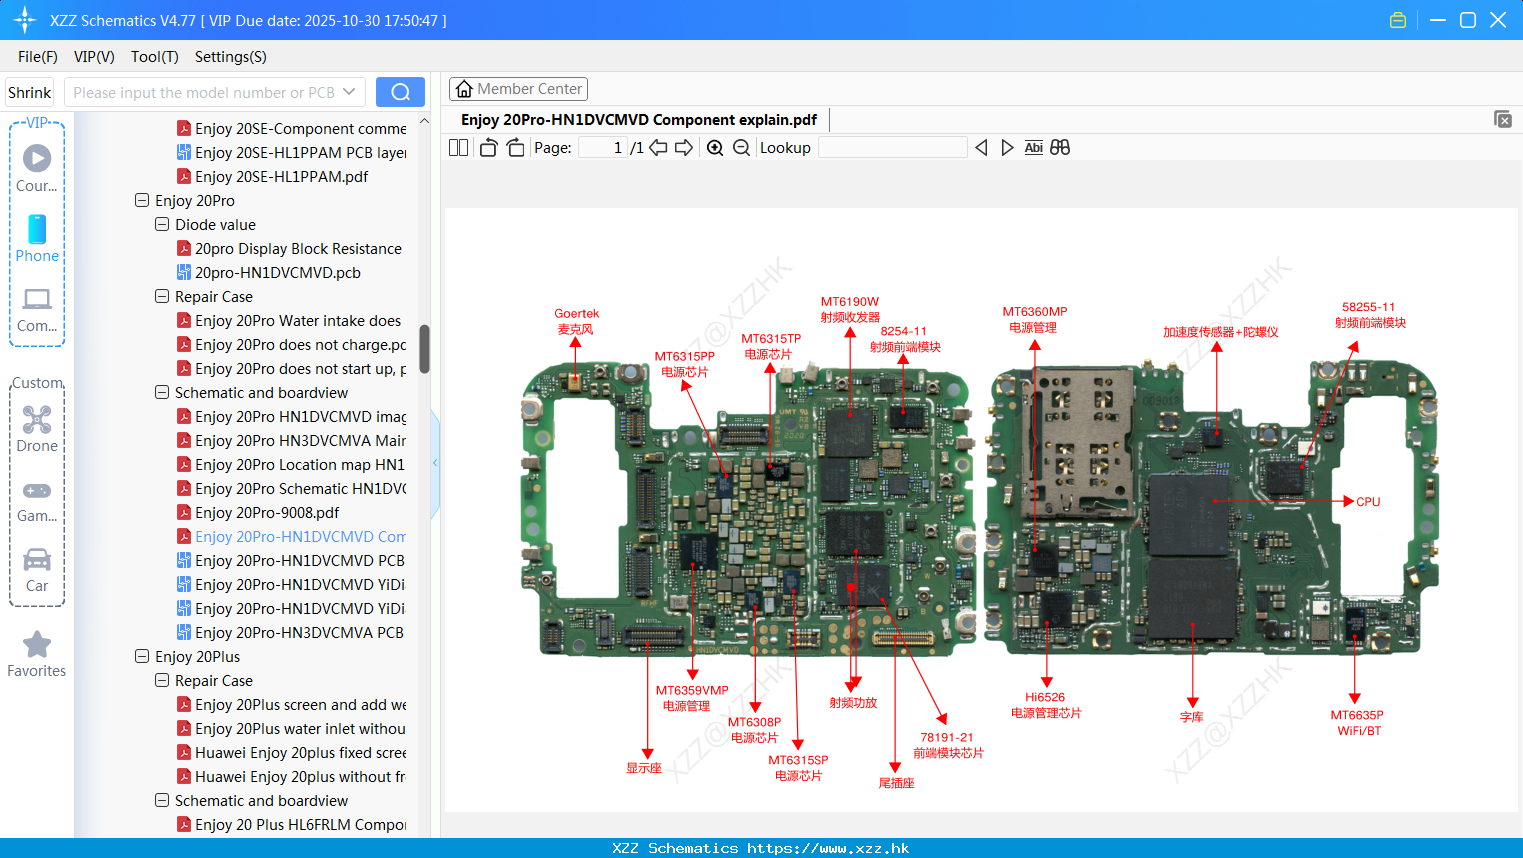Rotate page clockwise

pos(515,148)
